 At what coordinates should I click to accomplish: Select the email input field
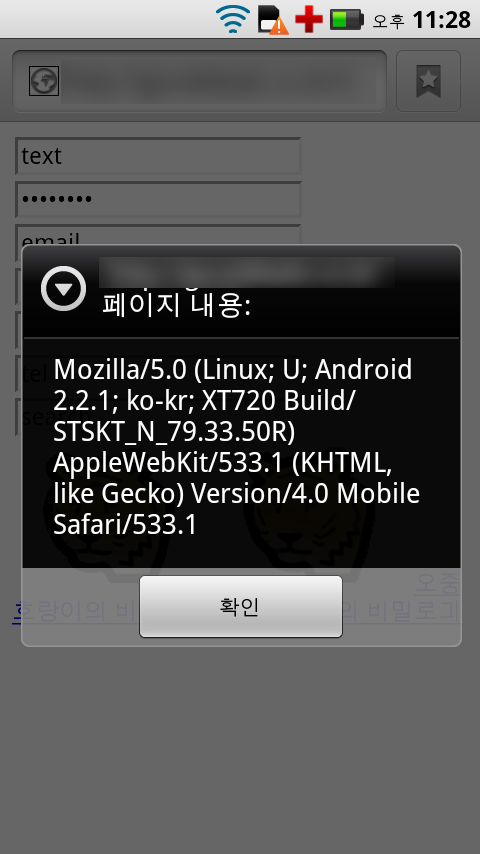point(158,235)
